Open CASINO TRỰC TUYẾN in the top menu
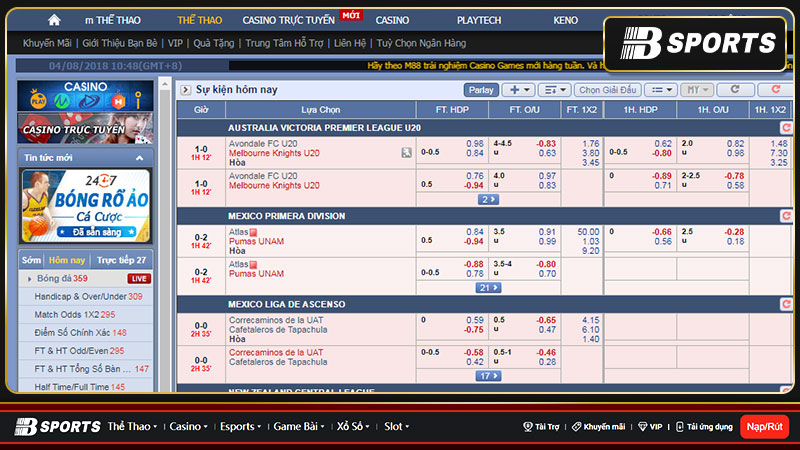This screenshot has height=450, width=800. [288, 20]
